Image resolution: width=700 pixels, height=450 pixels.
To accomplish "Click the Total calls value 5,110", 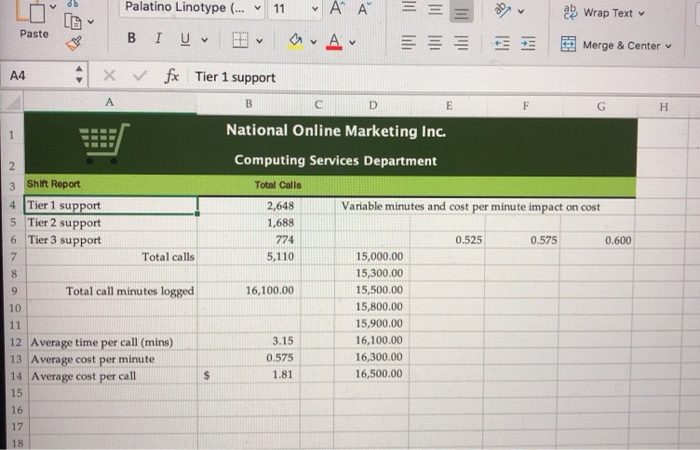I will pyautogui.click(x=249, y=256).
